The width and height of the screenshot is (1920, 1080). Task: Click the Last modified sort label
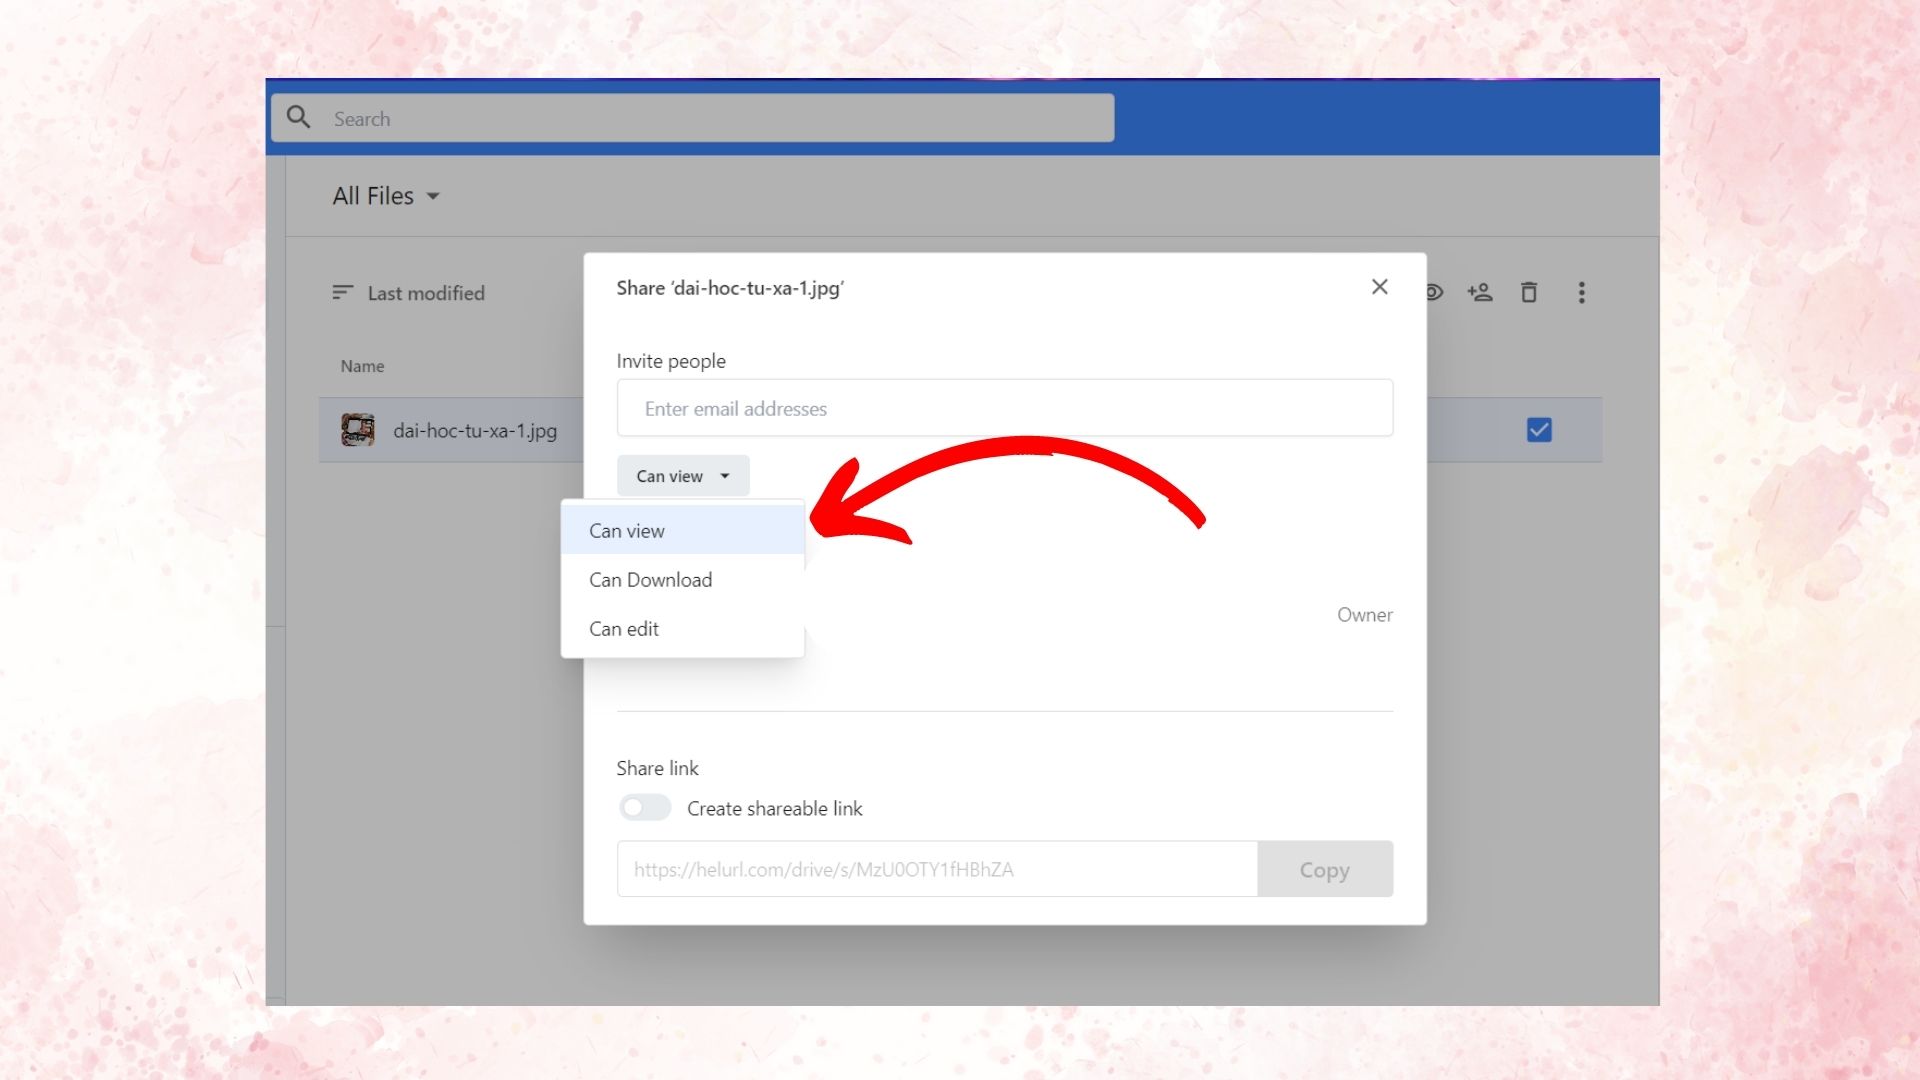tap(426, 293)
